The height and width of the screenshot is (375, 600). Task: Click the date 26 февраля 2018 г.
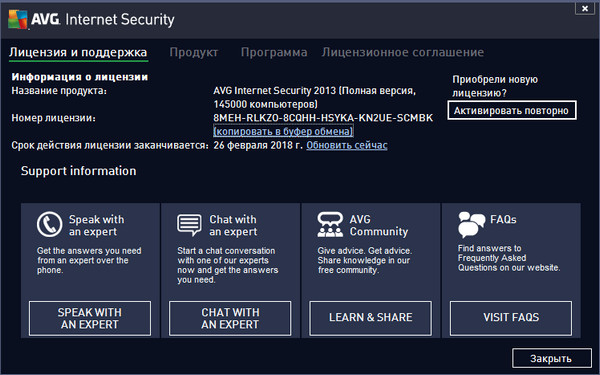[x=258, y=145]
